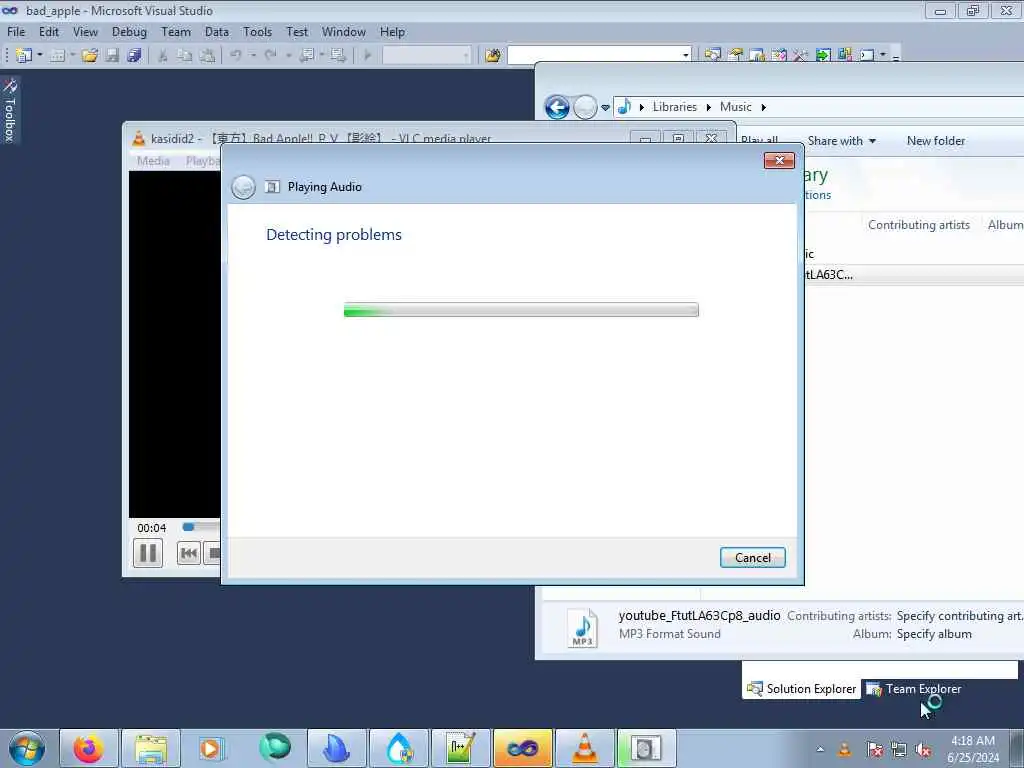1024x768 pixels.
Task: Open the Toolbox side panel
Action: tap(10, 110)
